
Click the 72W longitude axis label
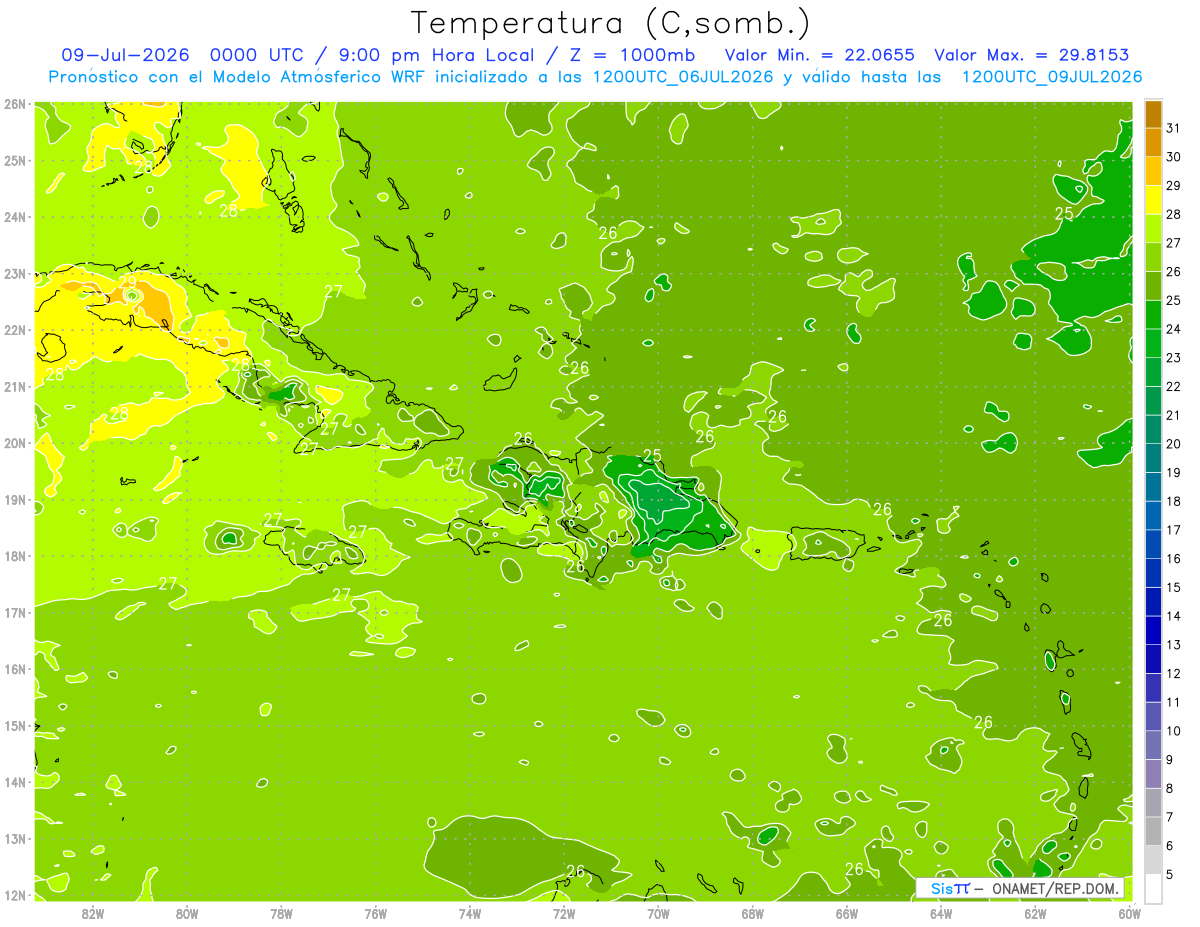pyautogui.click(x=564, y=914)
